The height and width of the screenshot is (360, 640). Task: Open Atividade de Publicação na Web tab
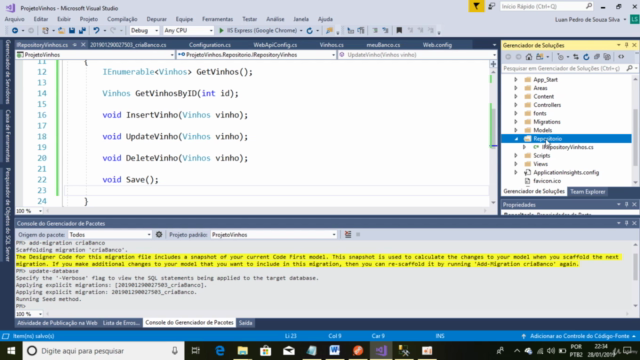[x=57, y=323]
